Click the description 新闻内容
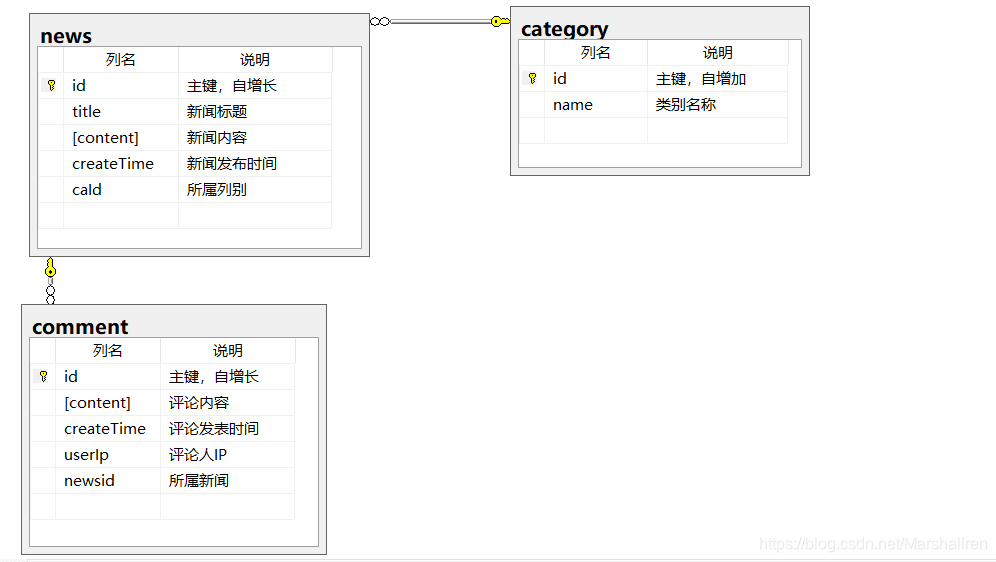 [217, 138]
